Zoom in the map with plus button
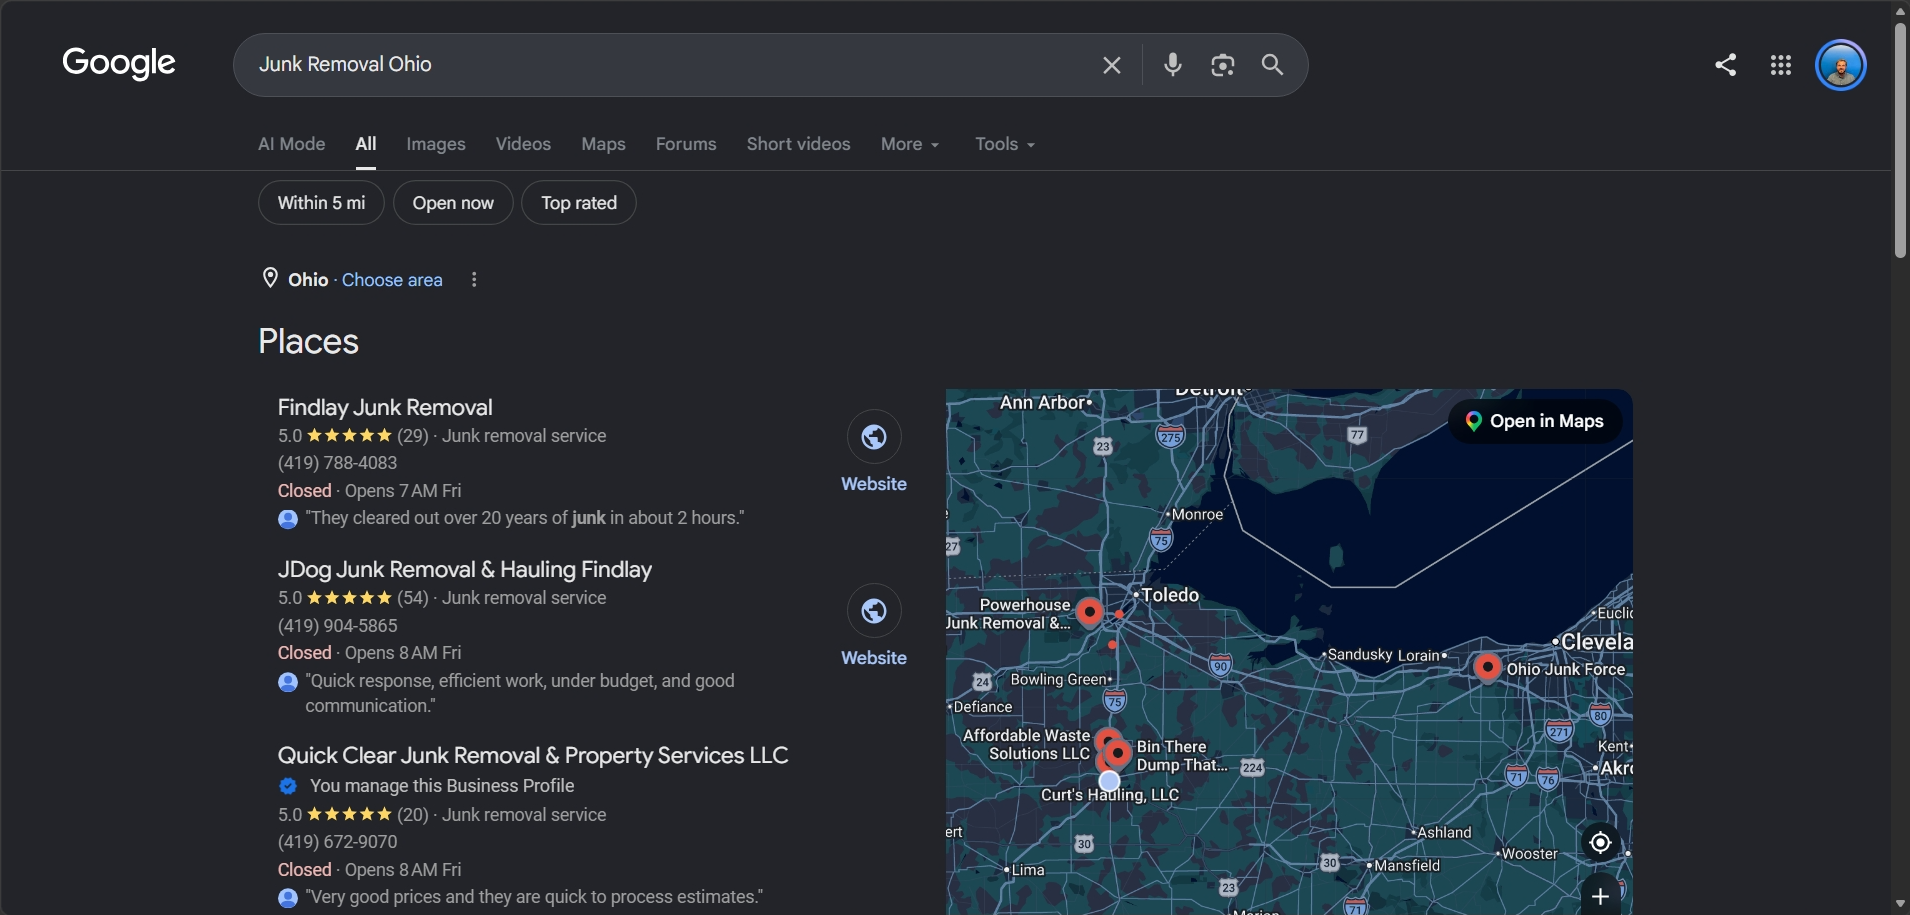This screenshot has height=915, width=1910. (1600, 896)
